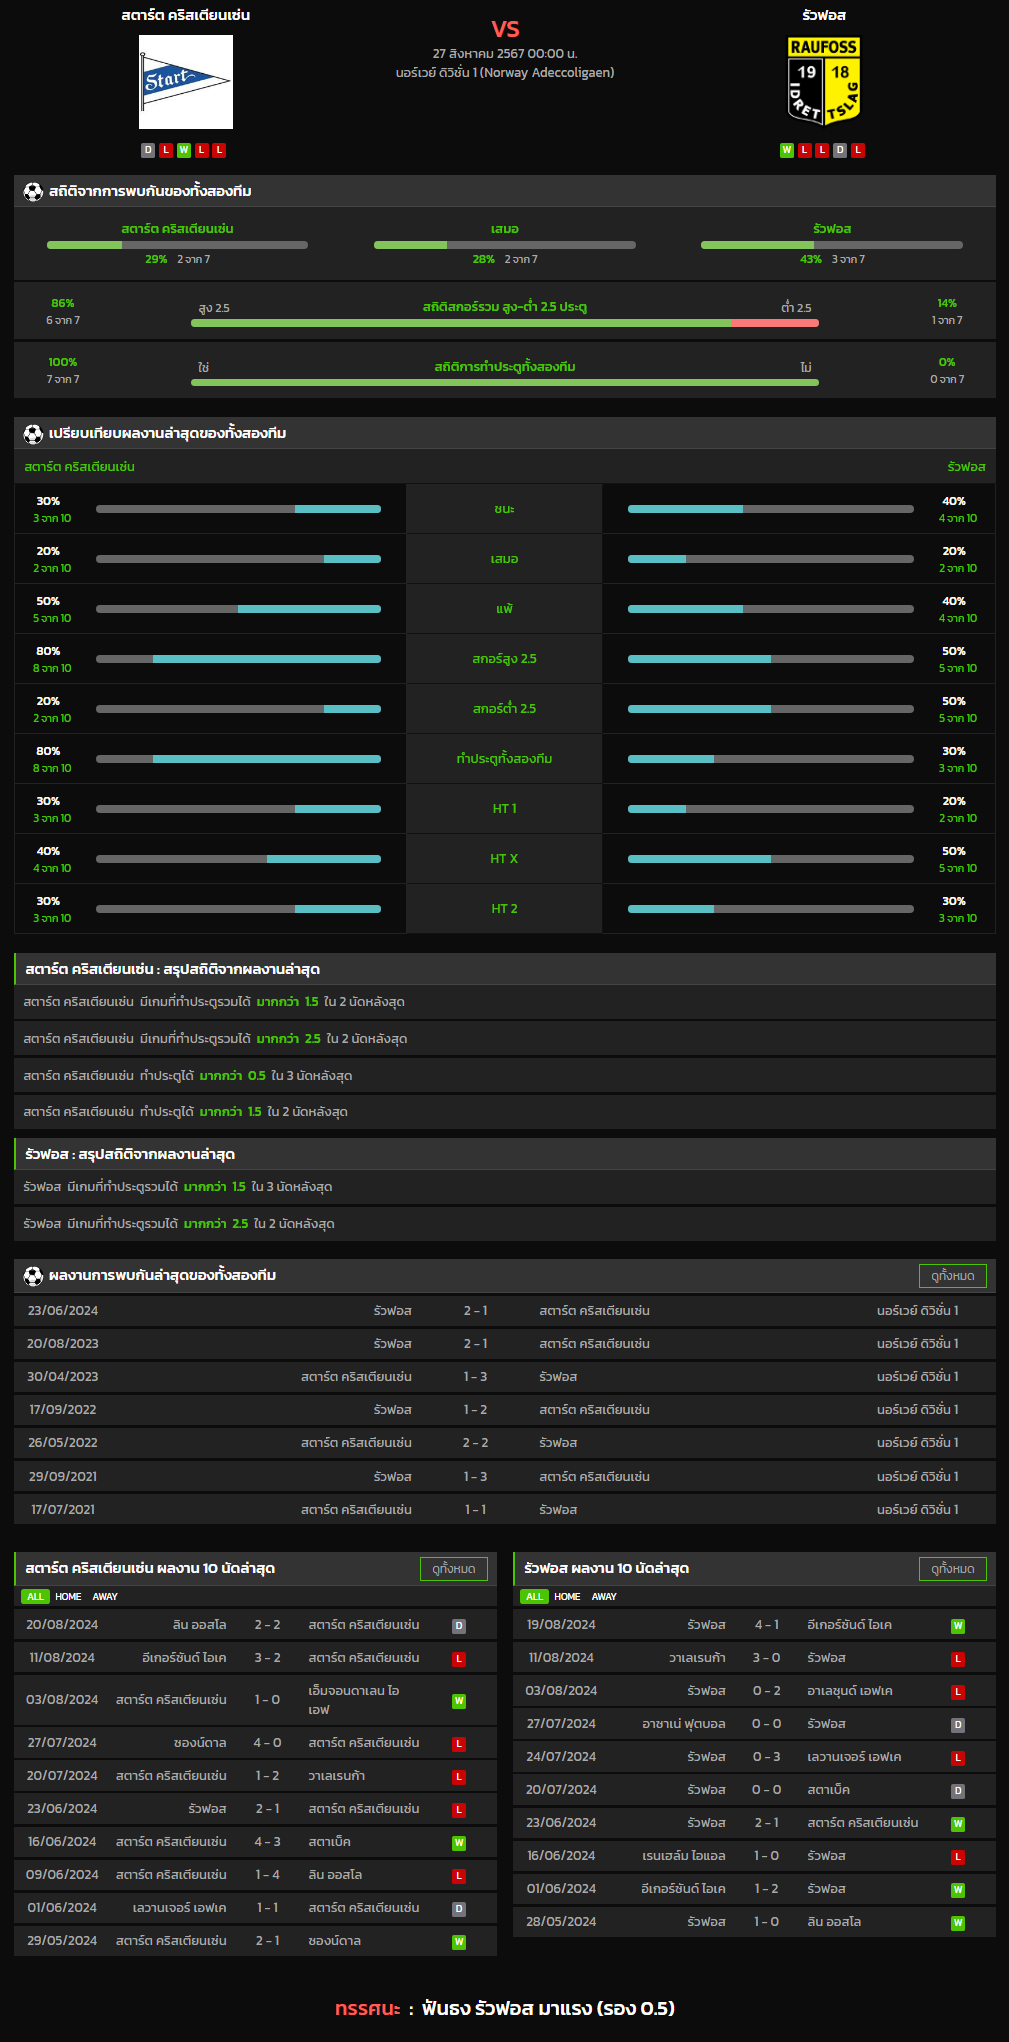This screenshot has height=2042, width=1009.
Task: Click the Norway Adeccoligaen league label
Action: (x=505, y=73)
